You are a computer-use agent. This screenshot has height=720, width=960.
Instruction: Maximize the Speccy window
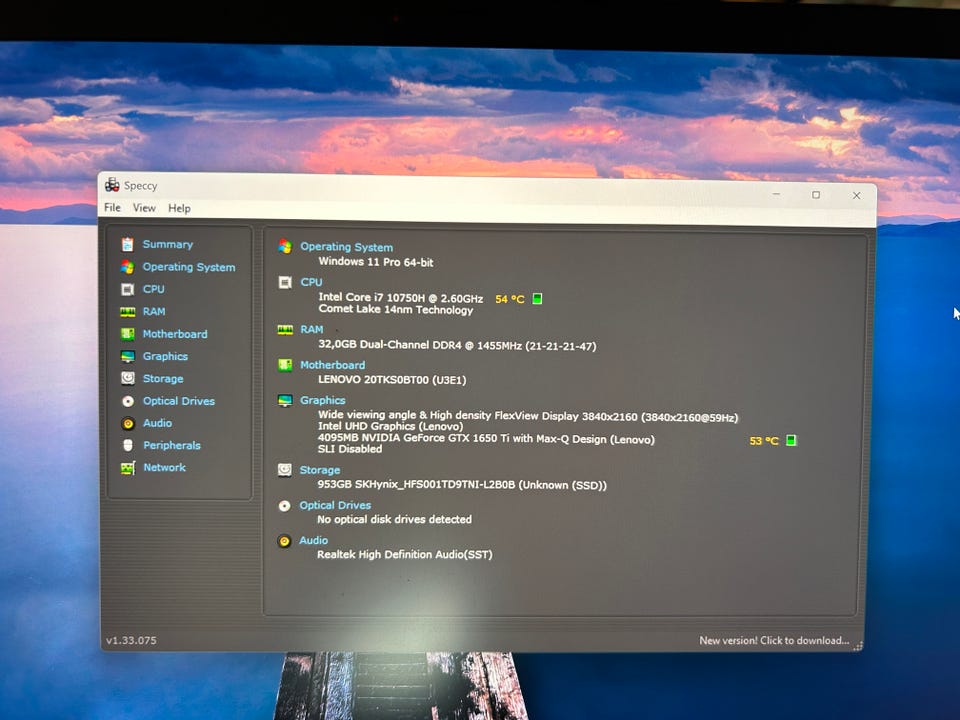click(816, 195)
